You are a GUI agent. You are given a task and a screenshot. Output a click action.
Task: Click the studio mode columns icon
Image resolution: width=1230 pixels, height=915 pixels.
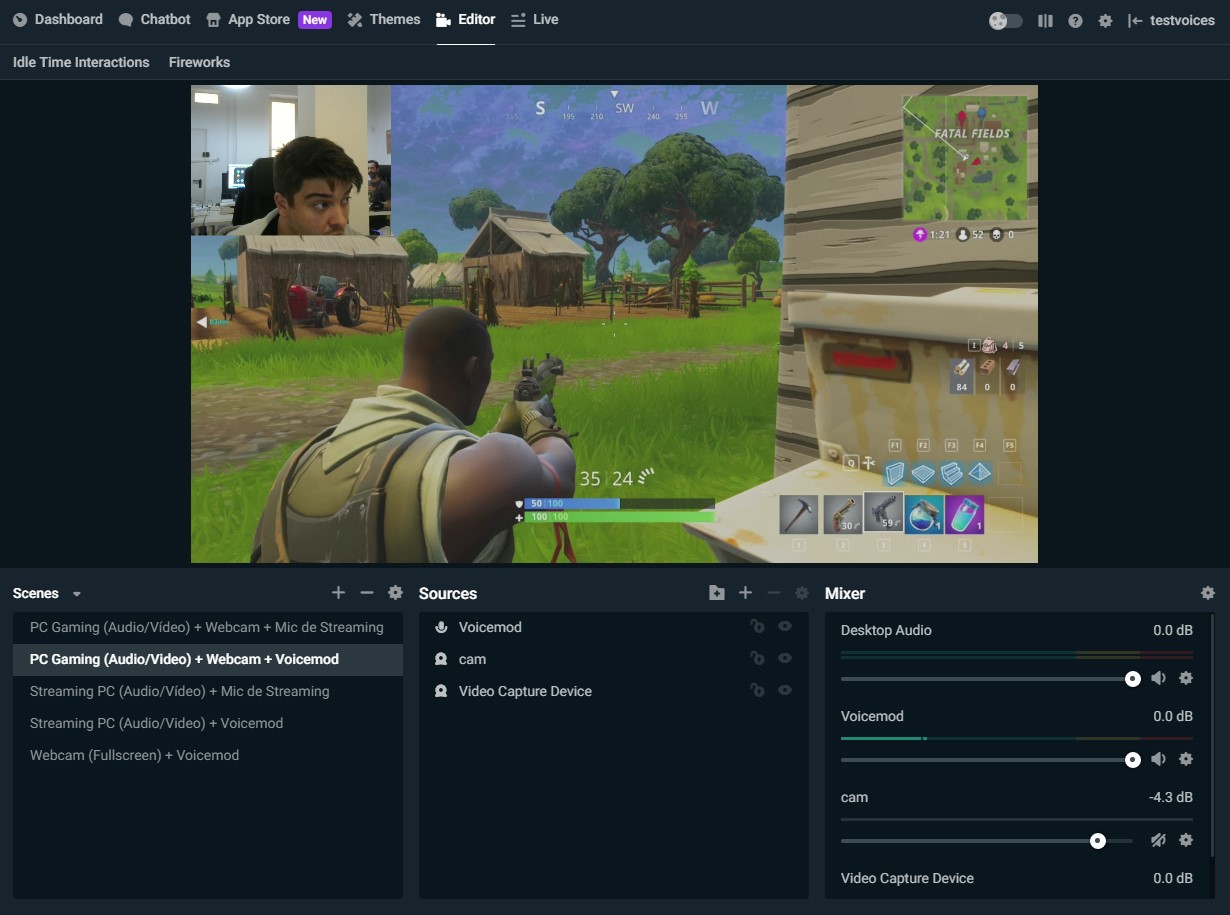pos(1045,21)
